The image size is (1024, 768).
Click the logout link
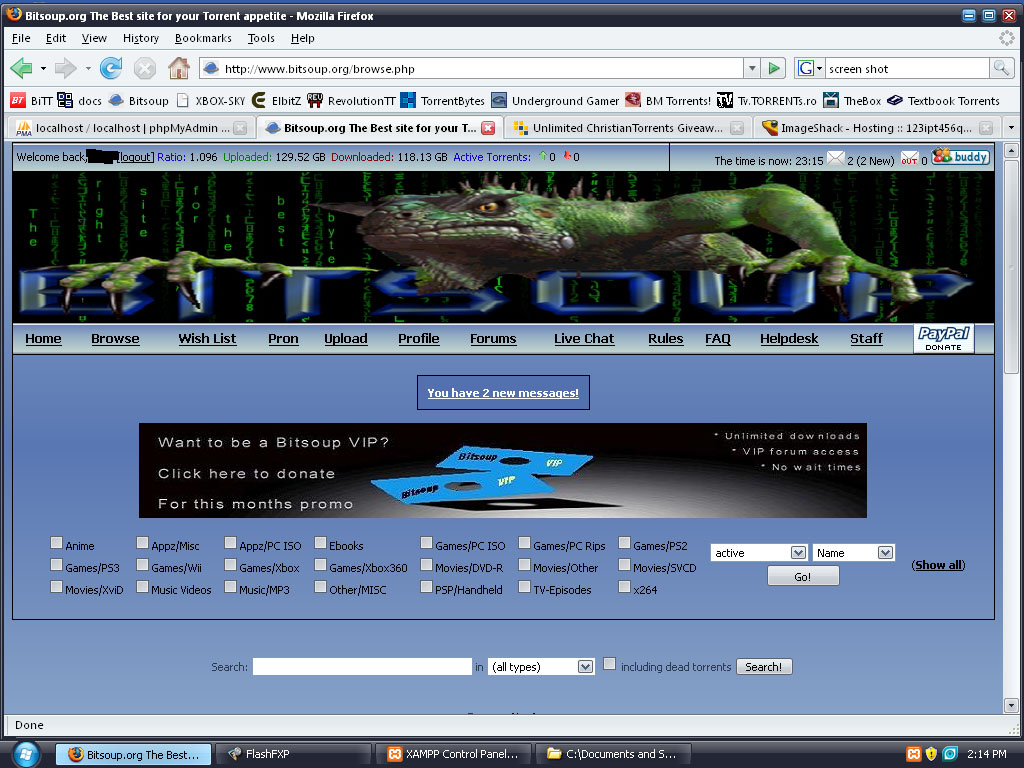tap(135, 157)
